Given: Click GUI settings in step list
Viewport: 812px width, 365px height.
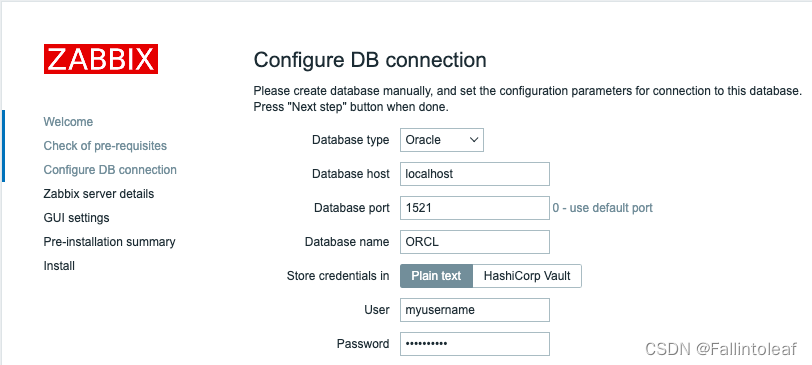Looking at the screenshot, I should (77, 217).
